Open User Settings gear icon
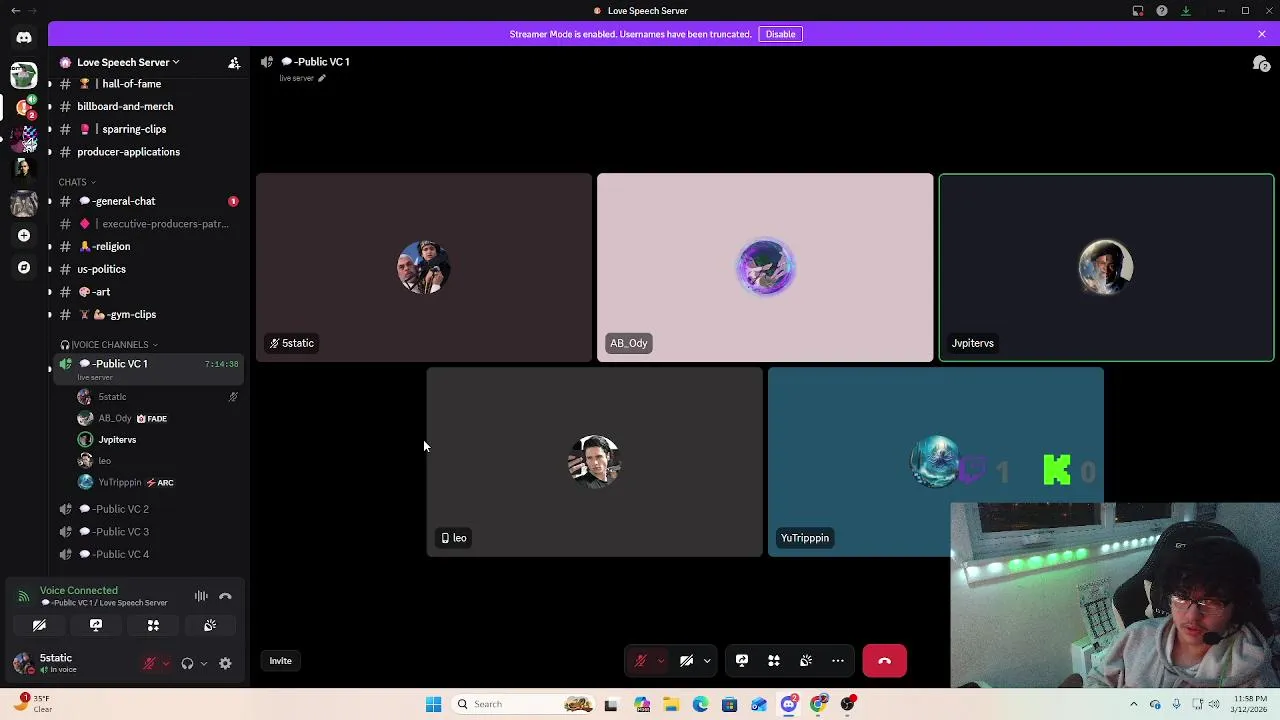This screenshot has width=1280, height=720. [225, 663]
